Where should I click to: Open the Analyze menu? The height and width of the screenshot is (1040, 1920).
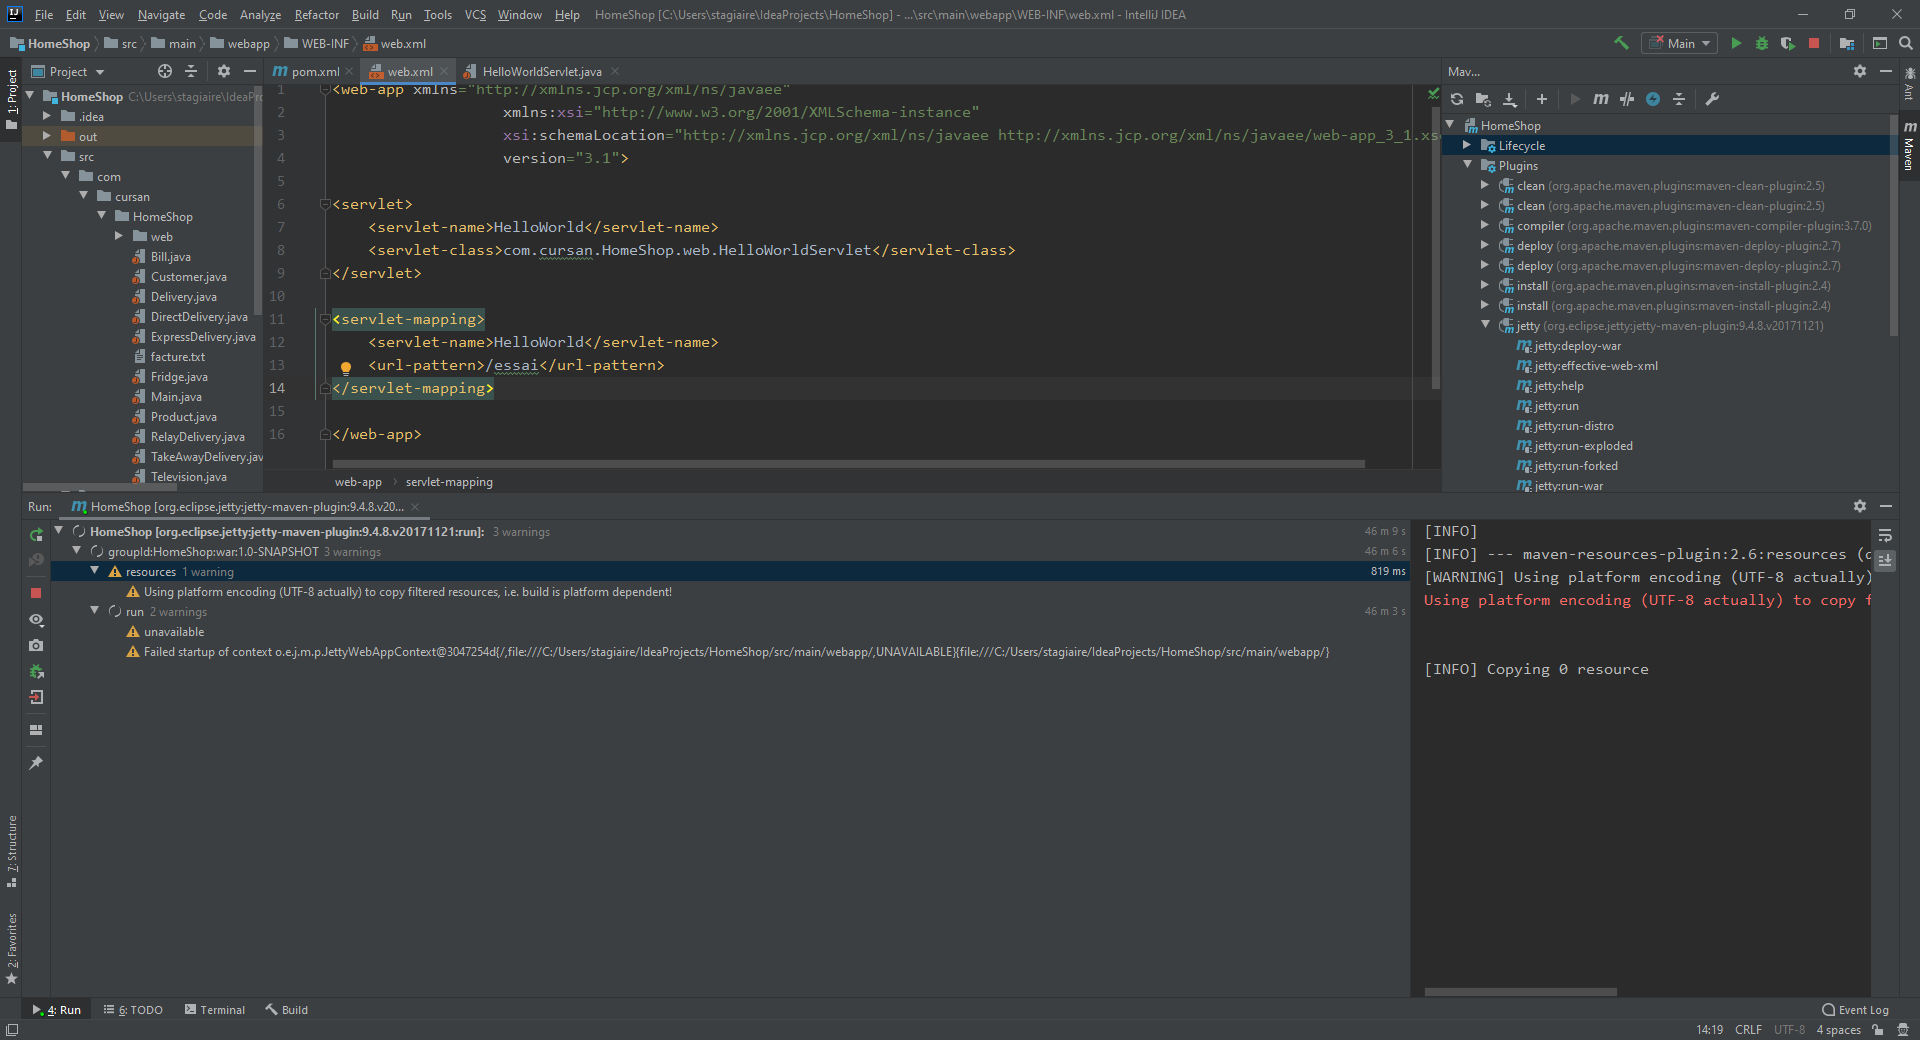pos(260,15)
